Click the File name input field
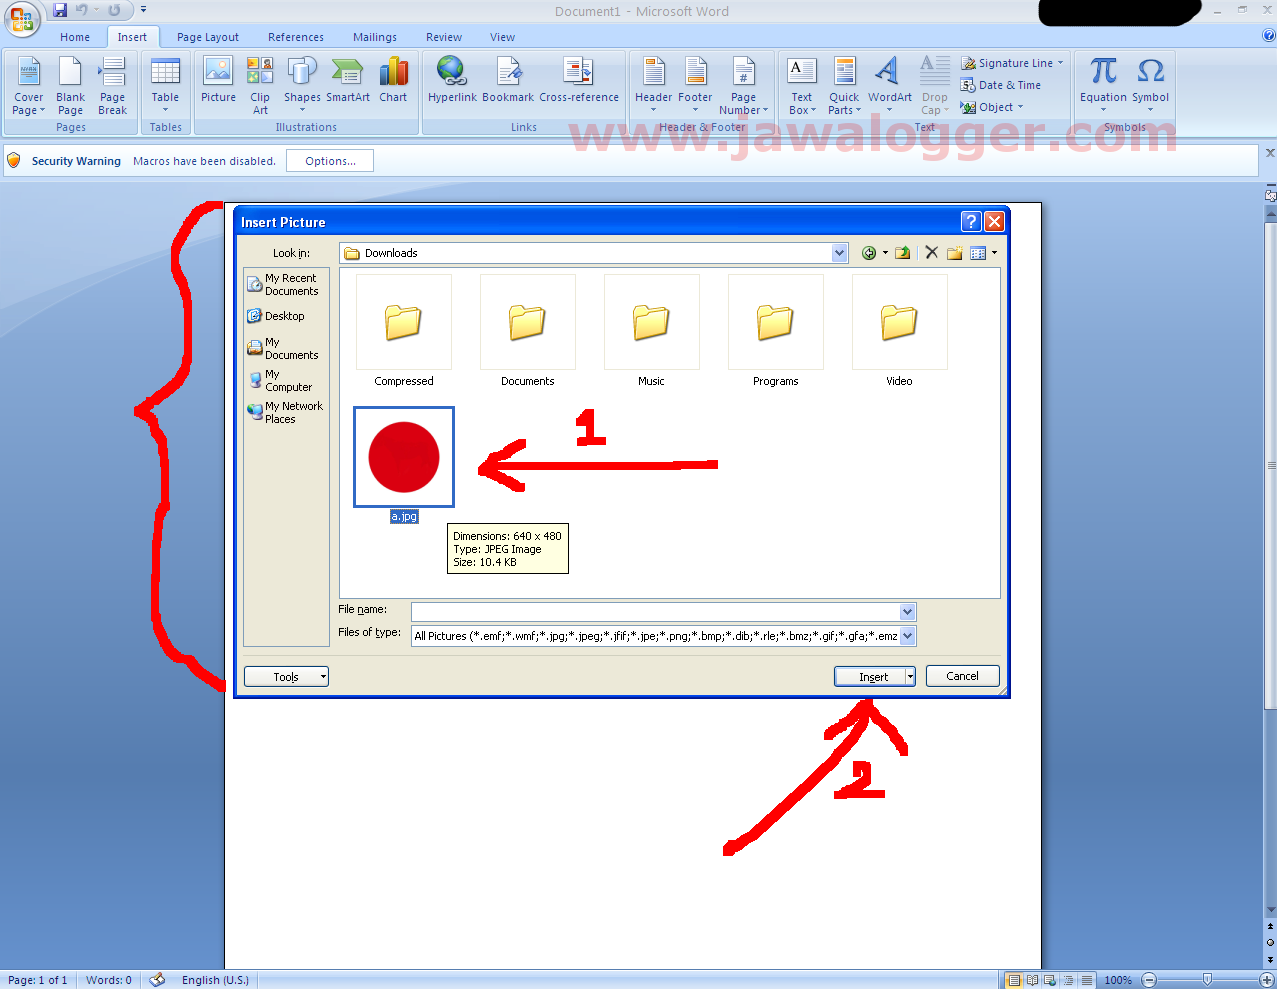This screenshot has width=1277, height=989. (656, 611)
